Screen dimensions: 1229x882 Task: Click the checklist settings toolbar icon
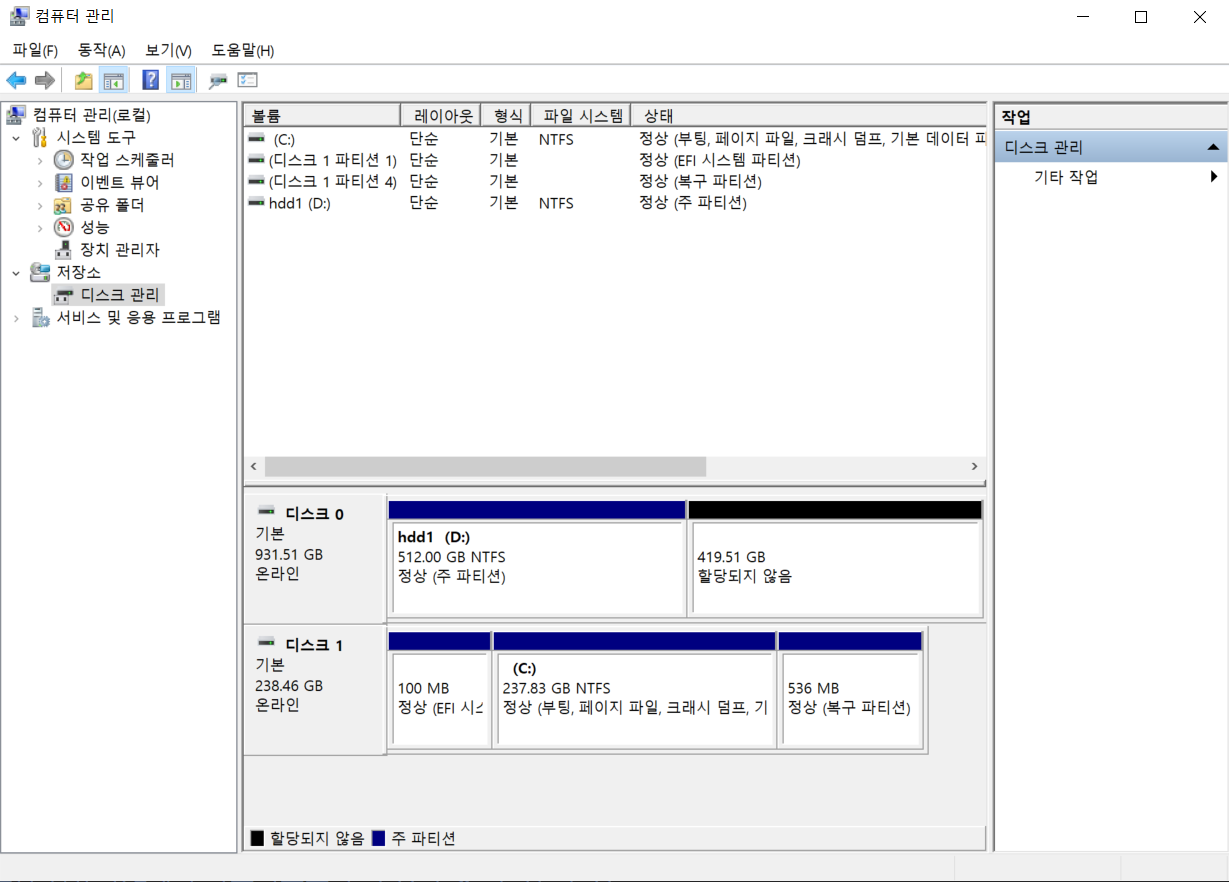pyautogui.click(x=247, y=81)
